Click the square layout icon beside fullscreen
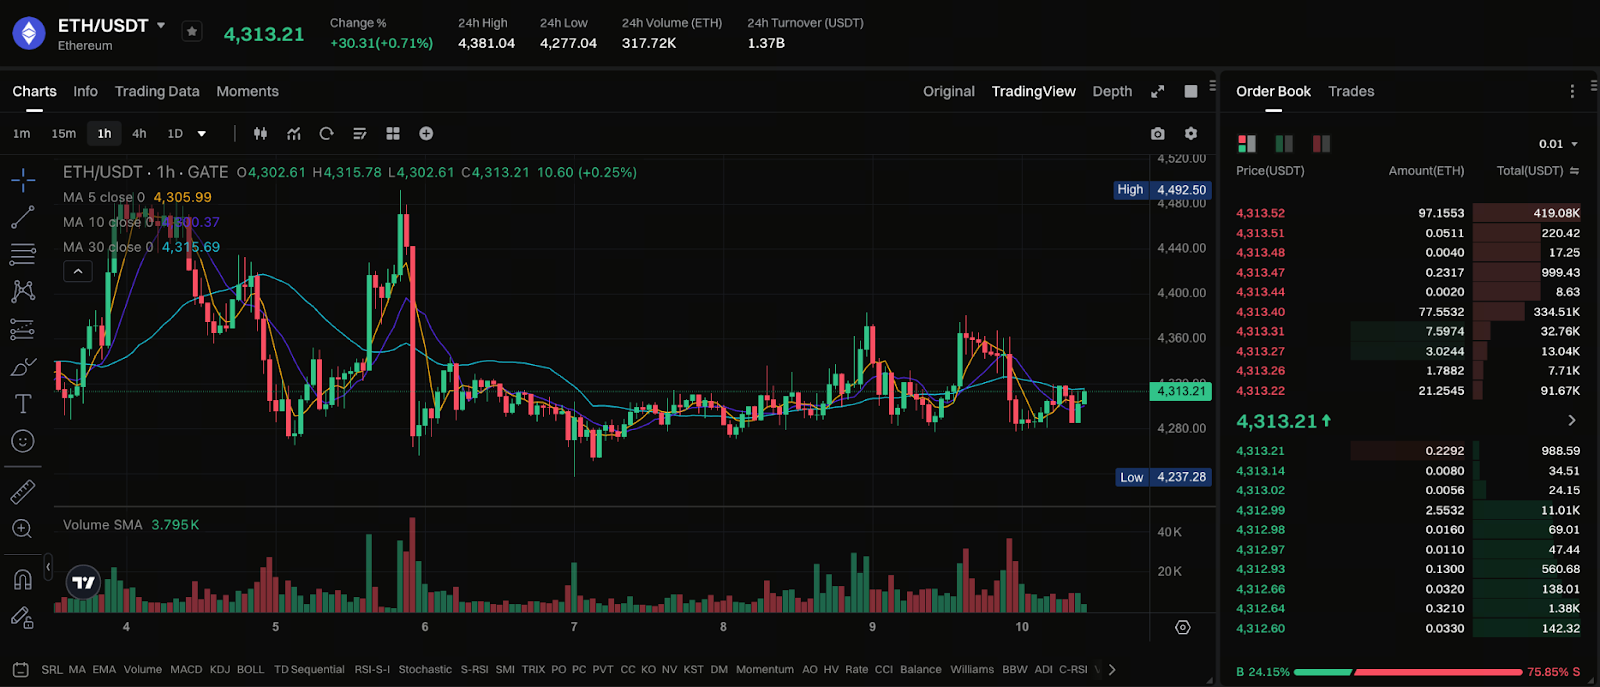Screen dimensions: 1600x687 pyautogui.click(x=1191, y=91)
